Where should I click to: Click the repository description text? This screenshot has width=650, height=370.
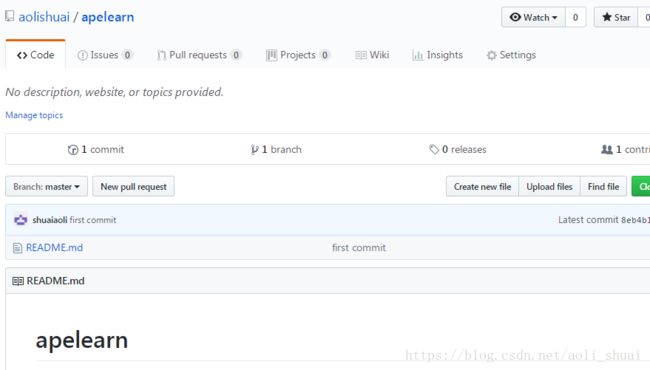[114, 92]
